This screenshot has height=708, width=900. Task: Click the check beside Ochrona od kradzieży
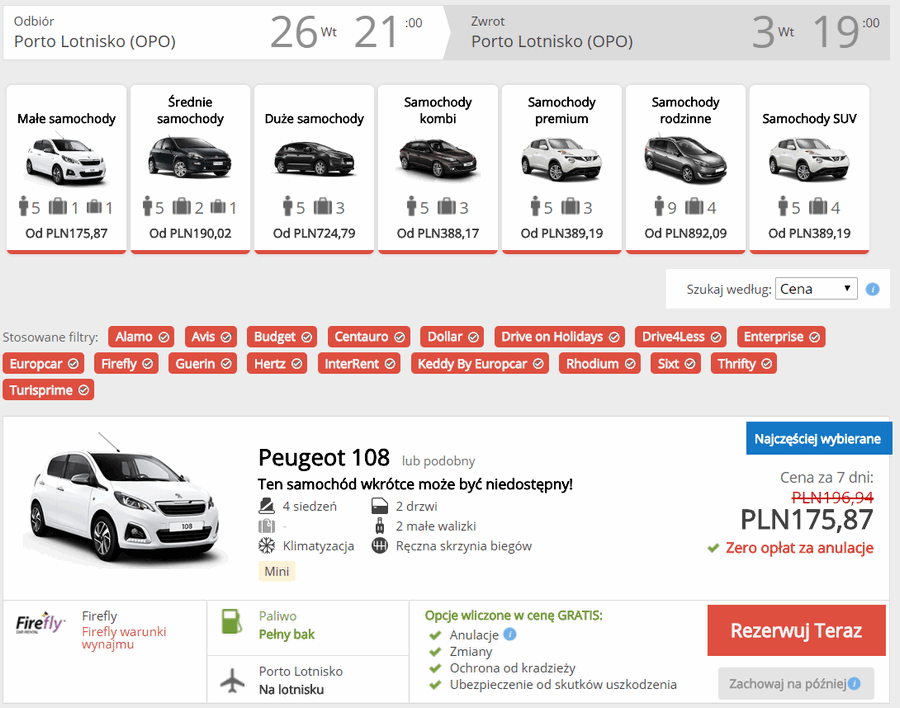click(435, 668)
